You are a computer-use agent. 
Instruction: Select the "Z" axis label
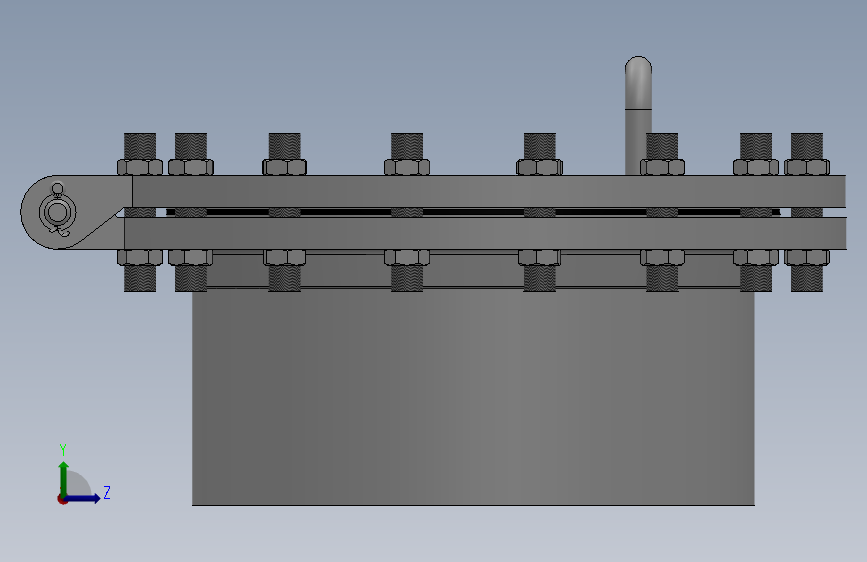click(107, 492)
